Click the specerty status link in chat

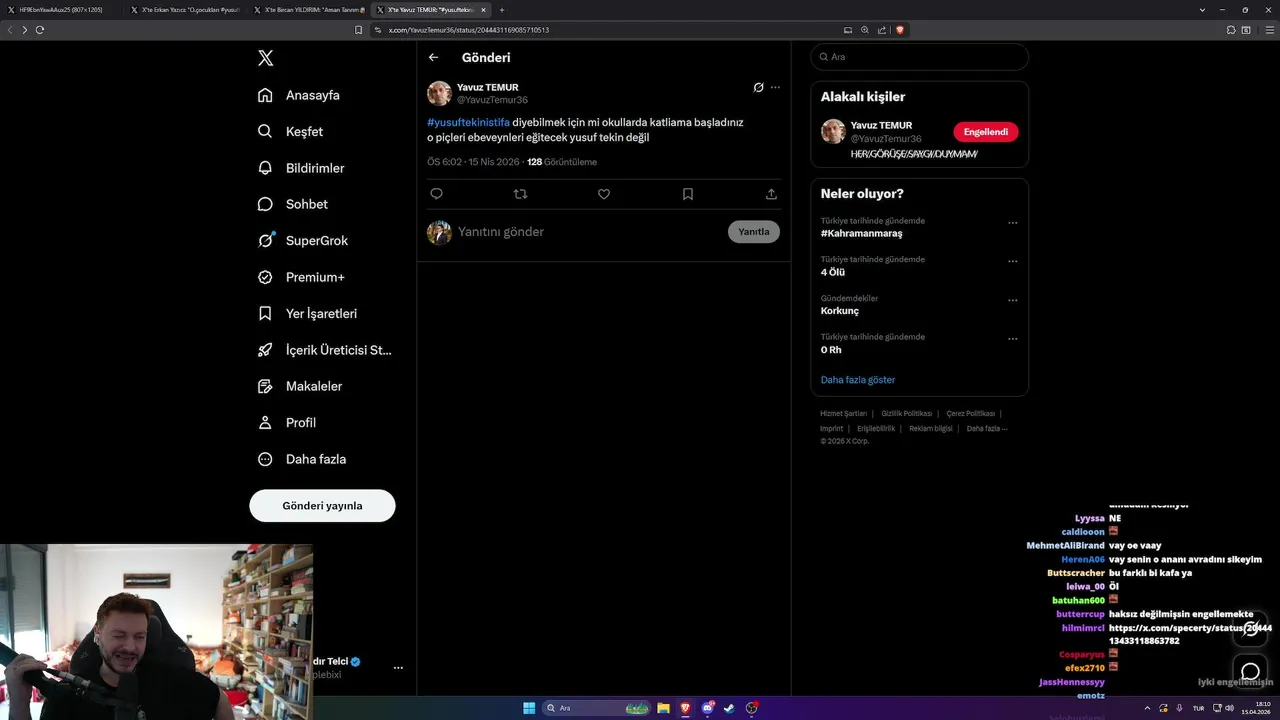1190,634
